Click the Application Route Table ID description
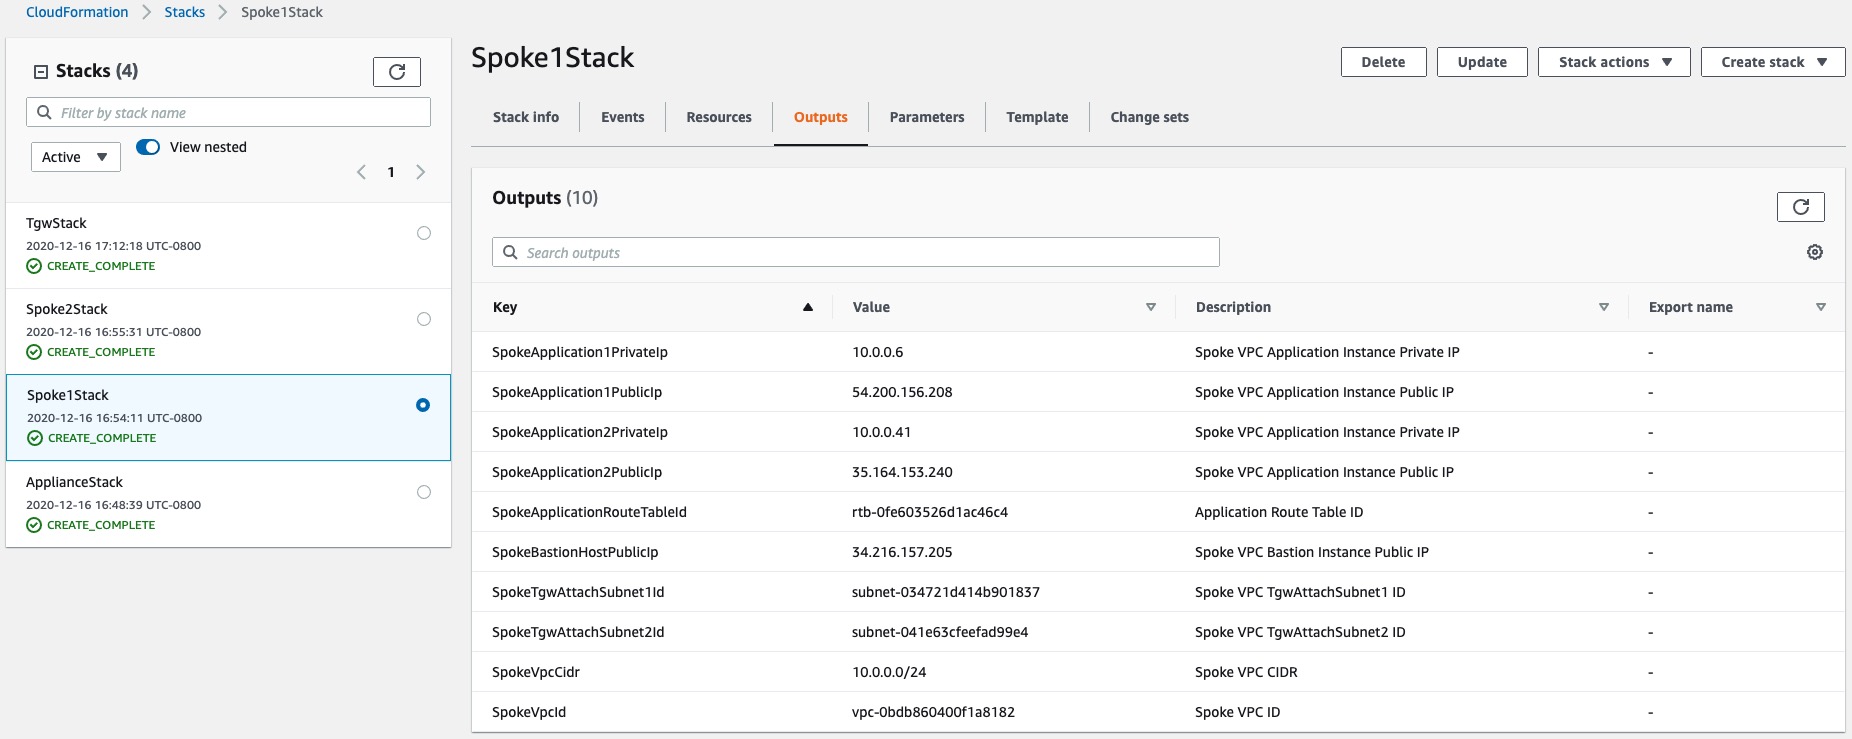The width and height of the screenshot is (1852, 739). 1279,512
